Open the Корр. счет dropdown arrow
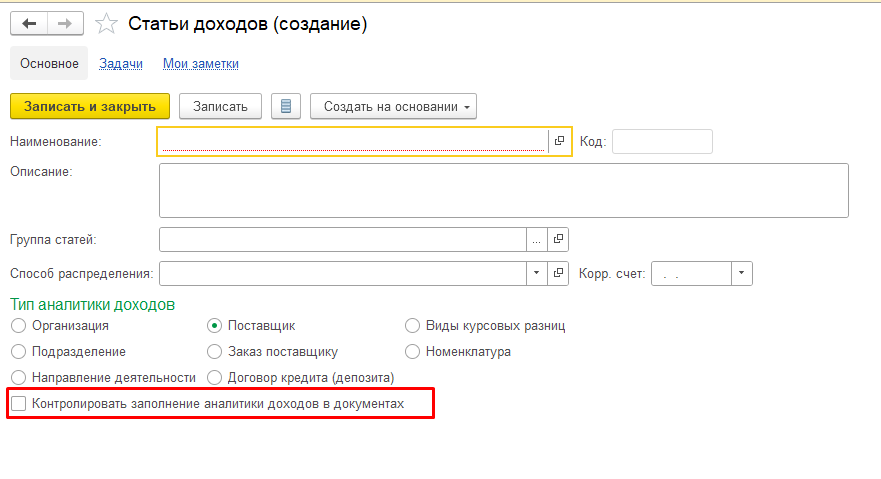Image resolution: width=881 pixels, height=479 pixels. tap(742, 273)
